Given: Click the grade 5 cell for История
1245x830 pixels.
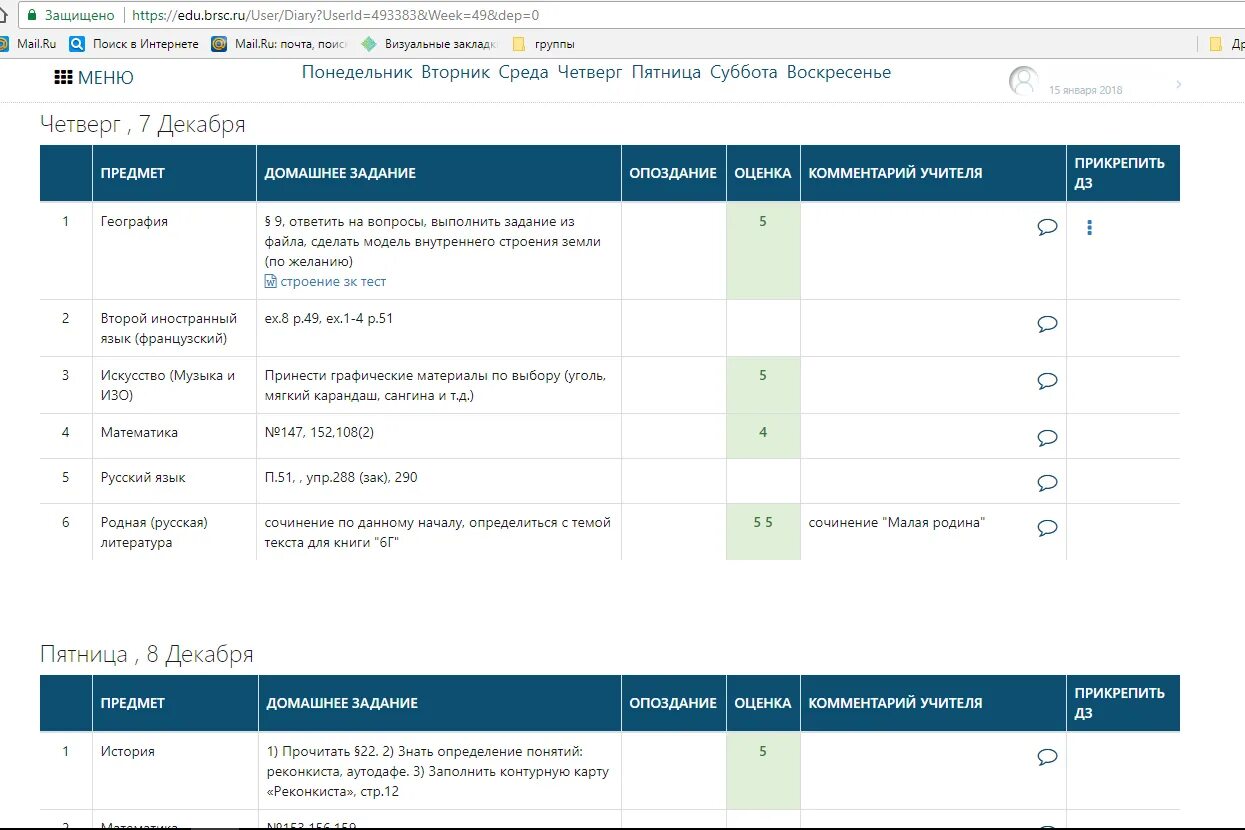Looking at the screenshot, I should coord(763,771).
